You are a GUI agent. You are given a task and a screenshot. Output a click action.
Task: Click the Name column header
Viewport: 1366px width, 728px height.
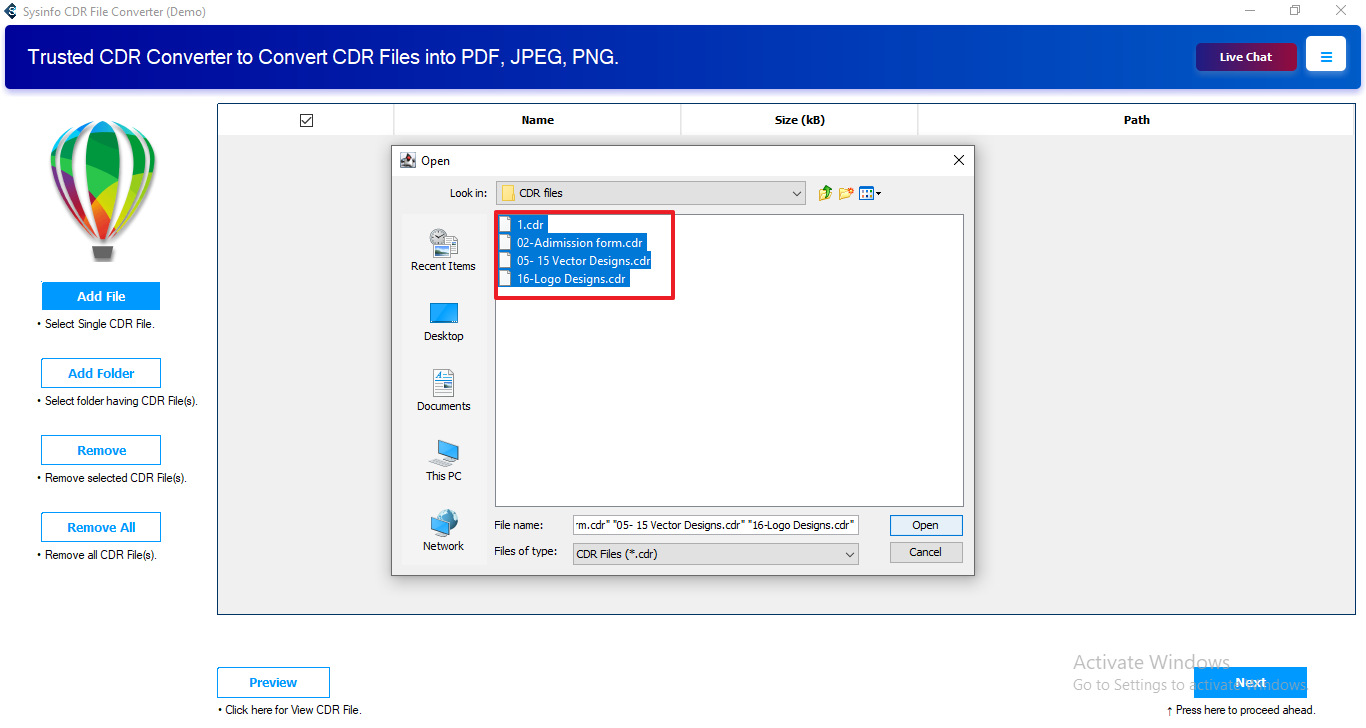pyautogui.click(x=537, y=120)
